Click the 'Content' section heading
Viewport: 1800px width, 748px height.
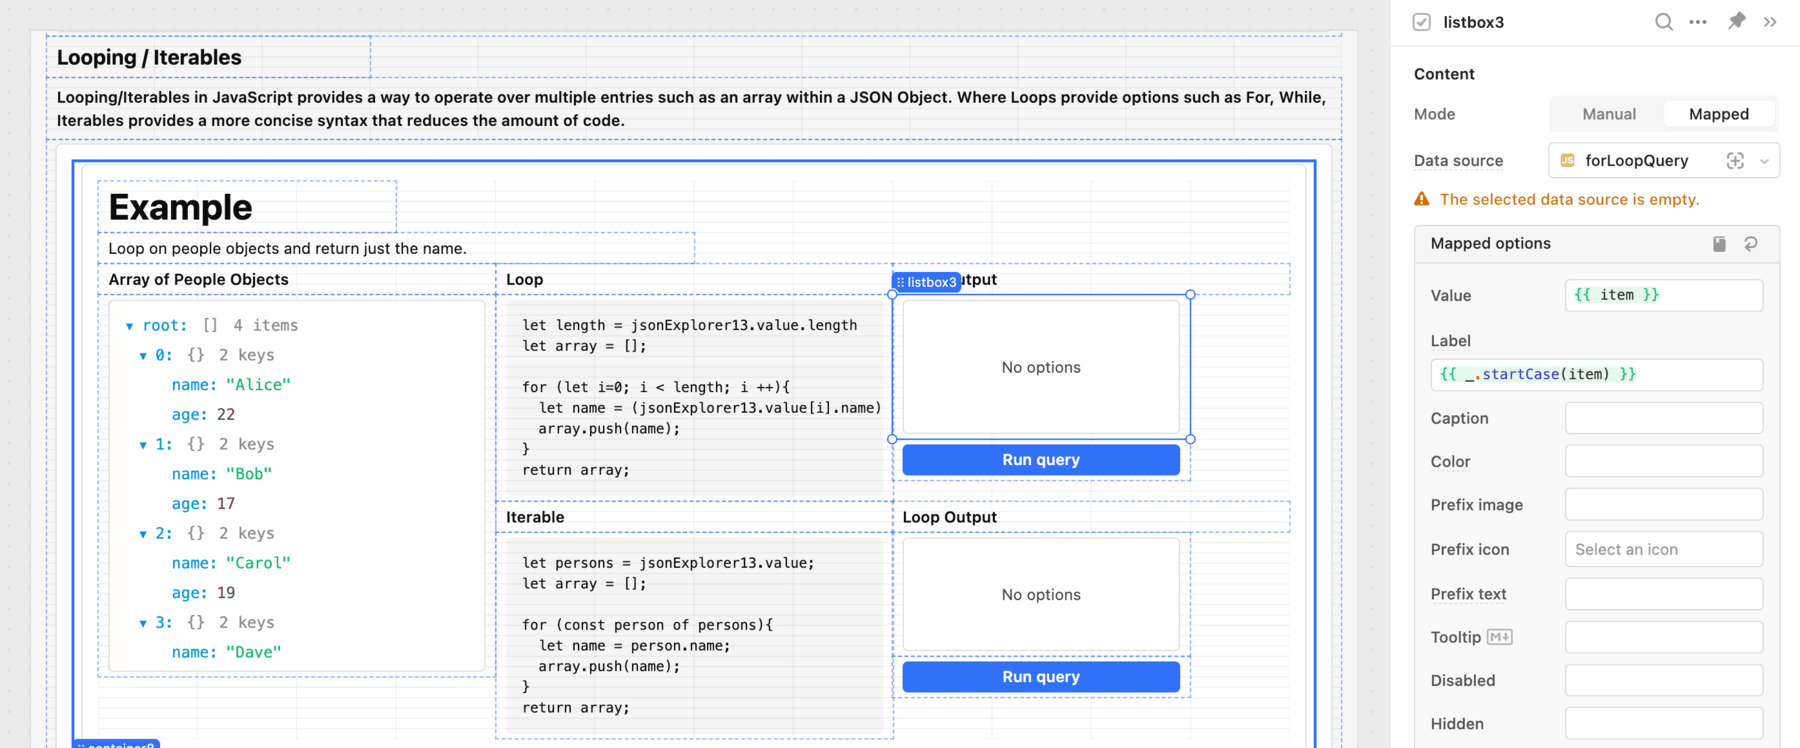(1444, 74)
